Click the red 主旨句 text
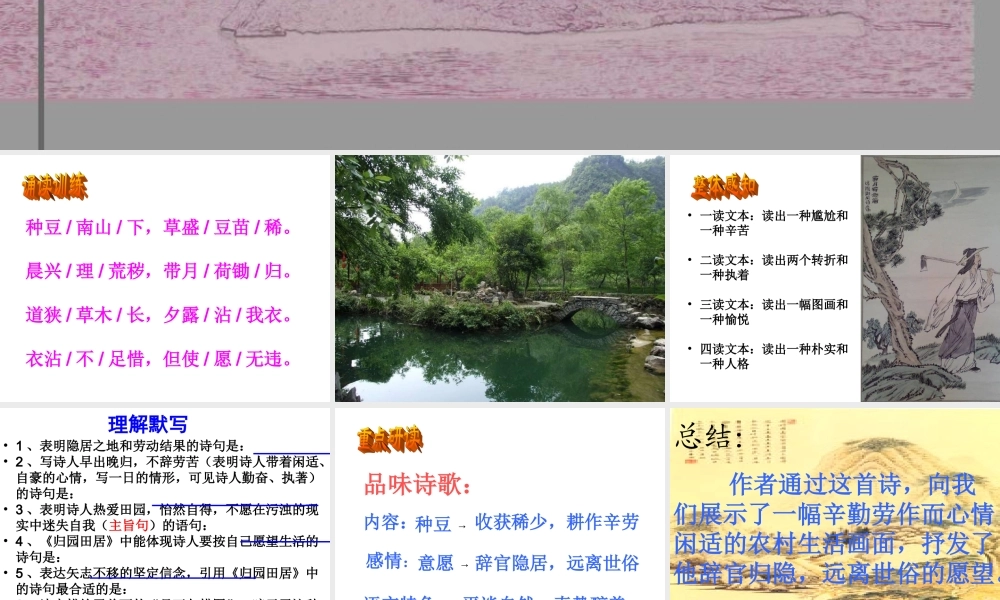The image size is (1000, 600). [x=129, y=525]
